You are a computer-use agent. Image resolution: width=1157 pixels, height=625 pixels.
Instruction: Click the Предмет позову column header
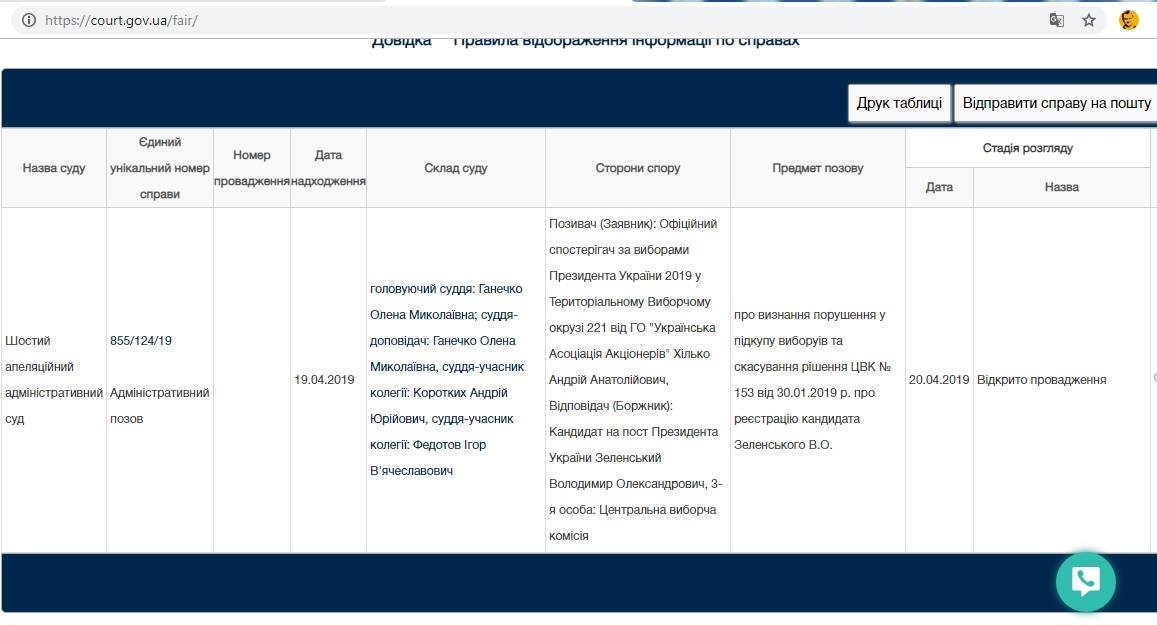[x=817, y=167]
